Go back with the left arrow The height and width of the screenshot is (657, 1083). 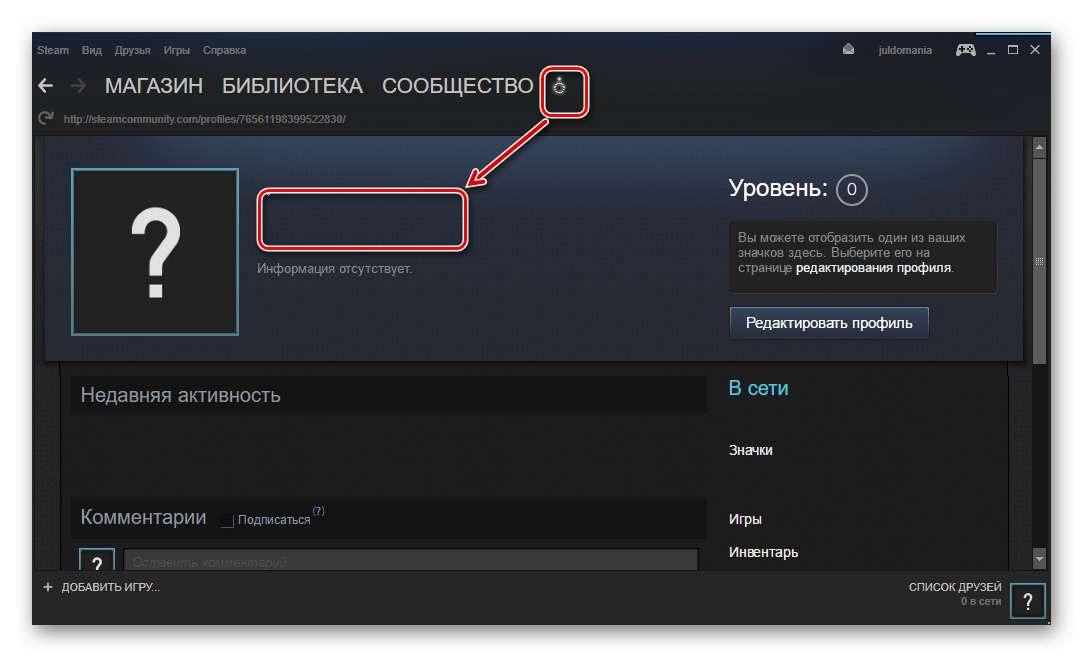[x=46, y=86]
